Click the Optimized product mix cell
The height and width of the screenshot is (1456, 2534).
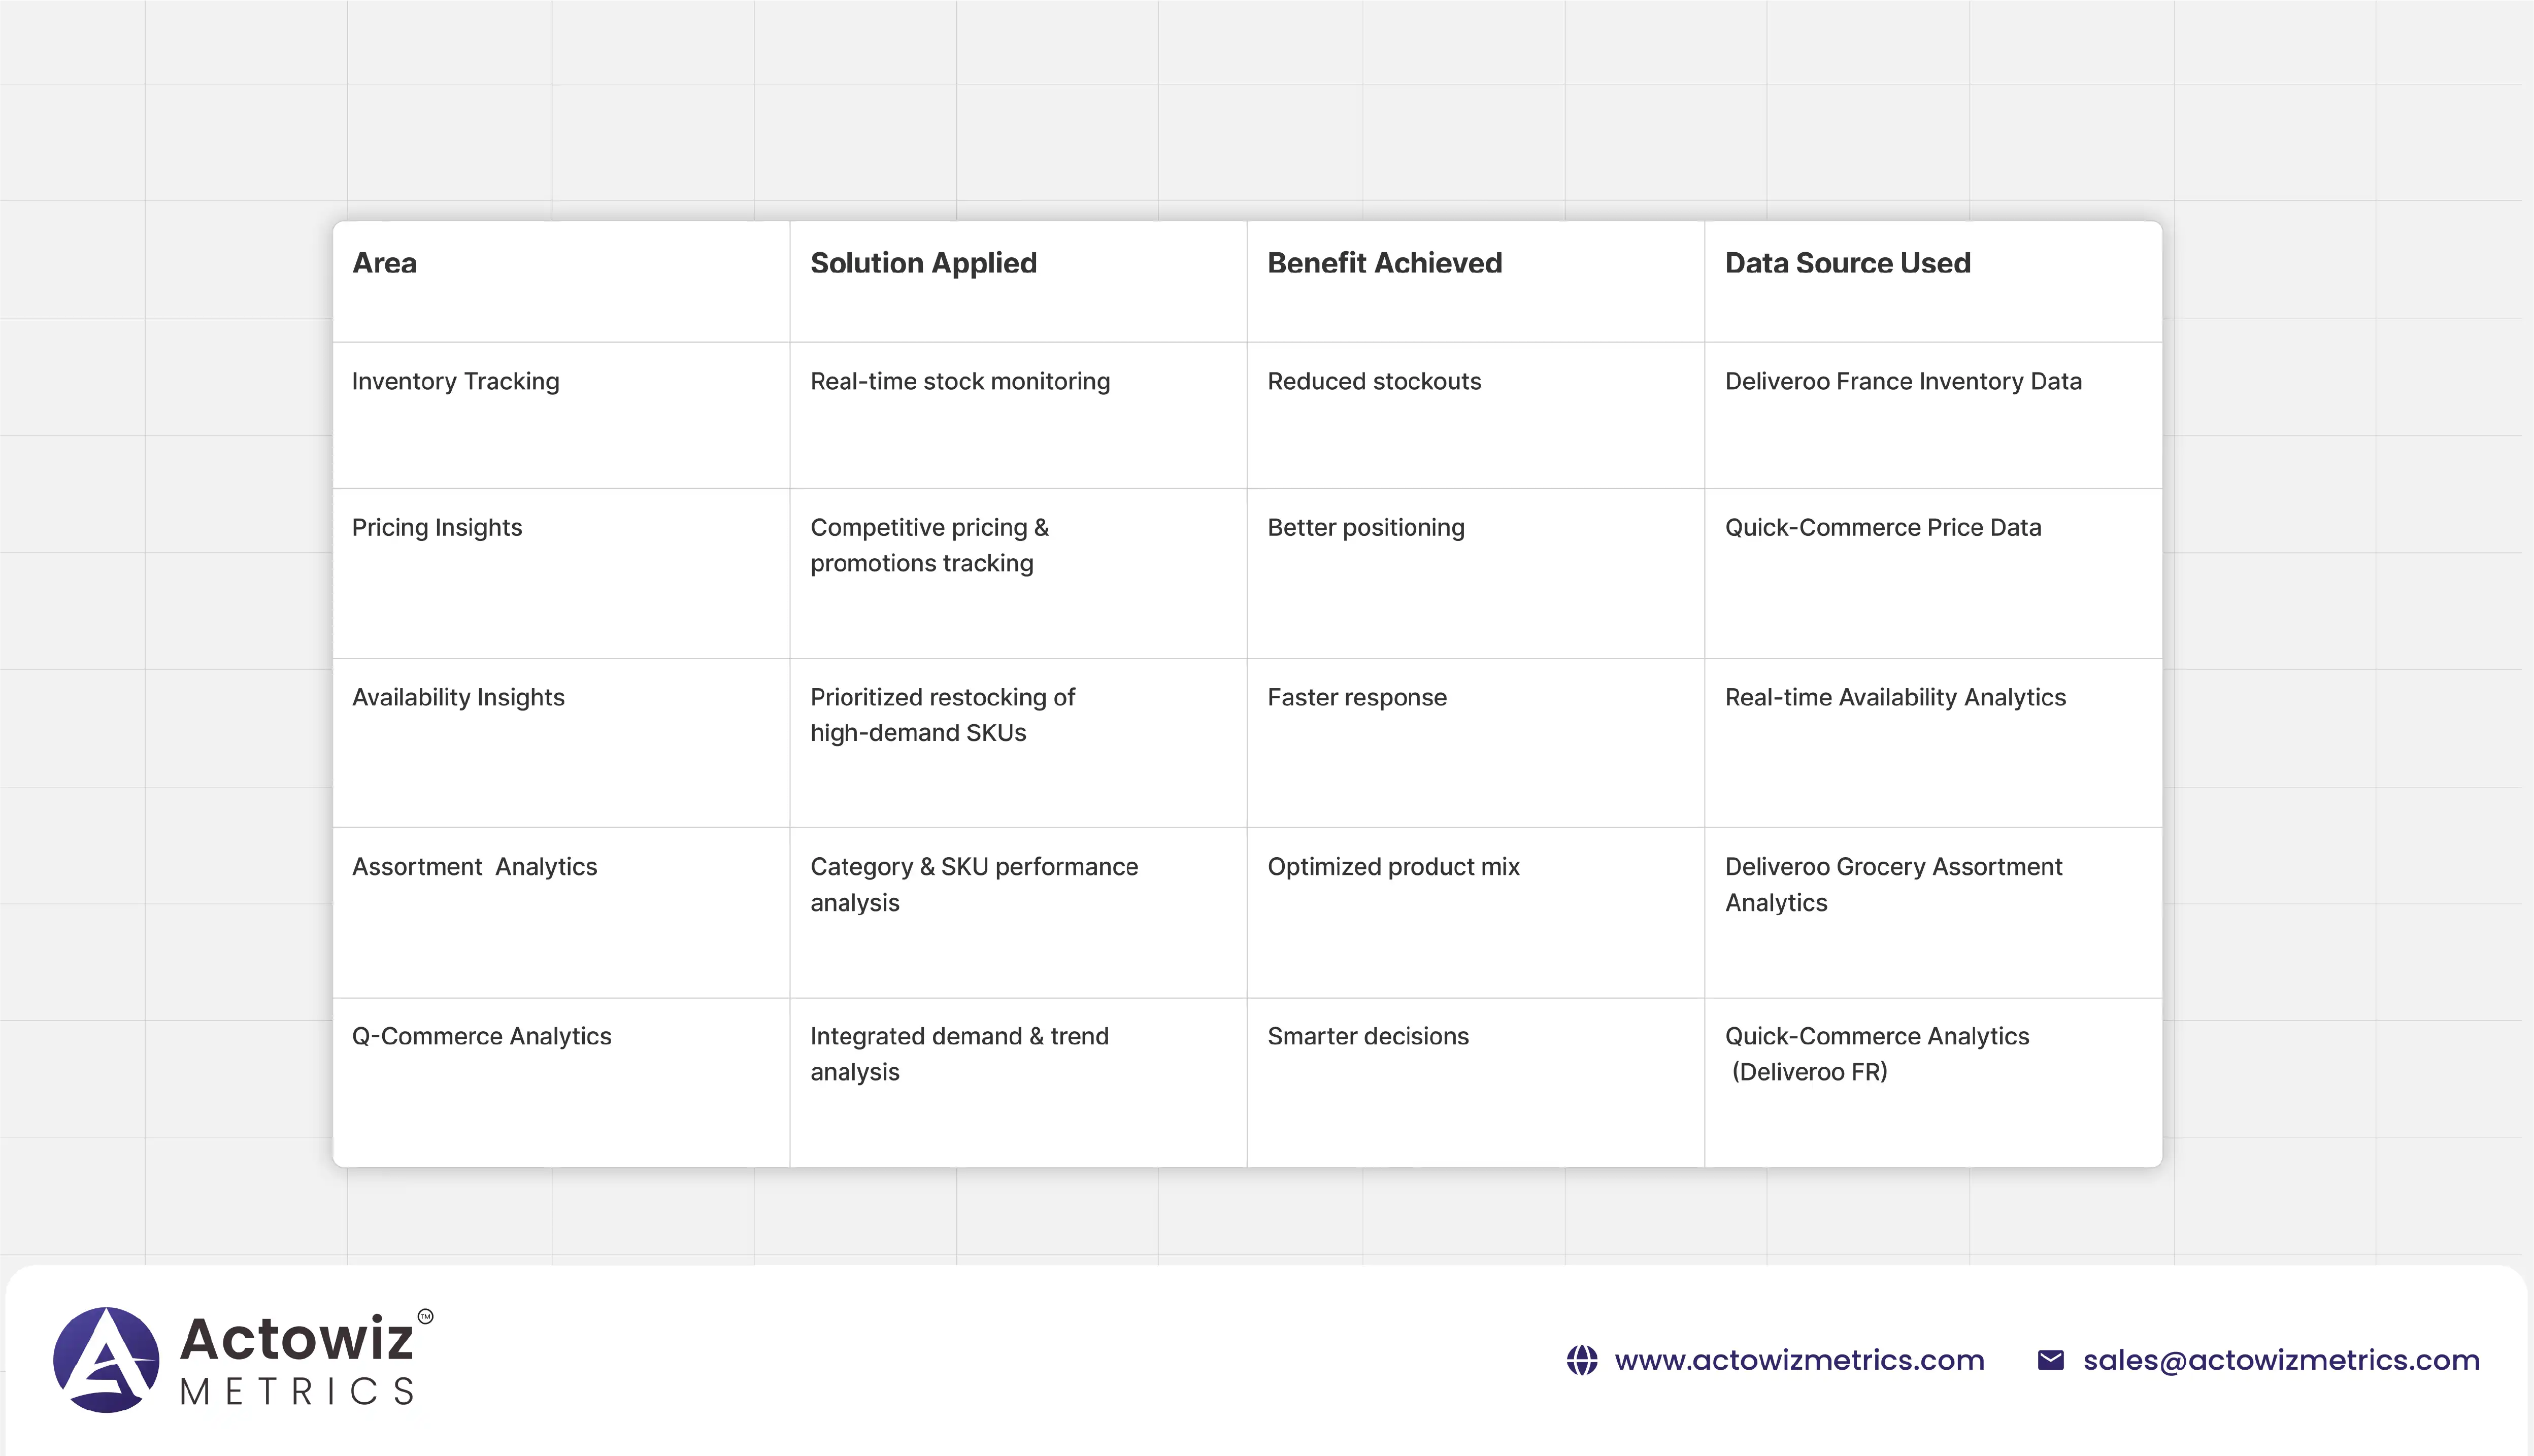tap(1393, 866)
